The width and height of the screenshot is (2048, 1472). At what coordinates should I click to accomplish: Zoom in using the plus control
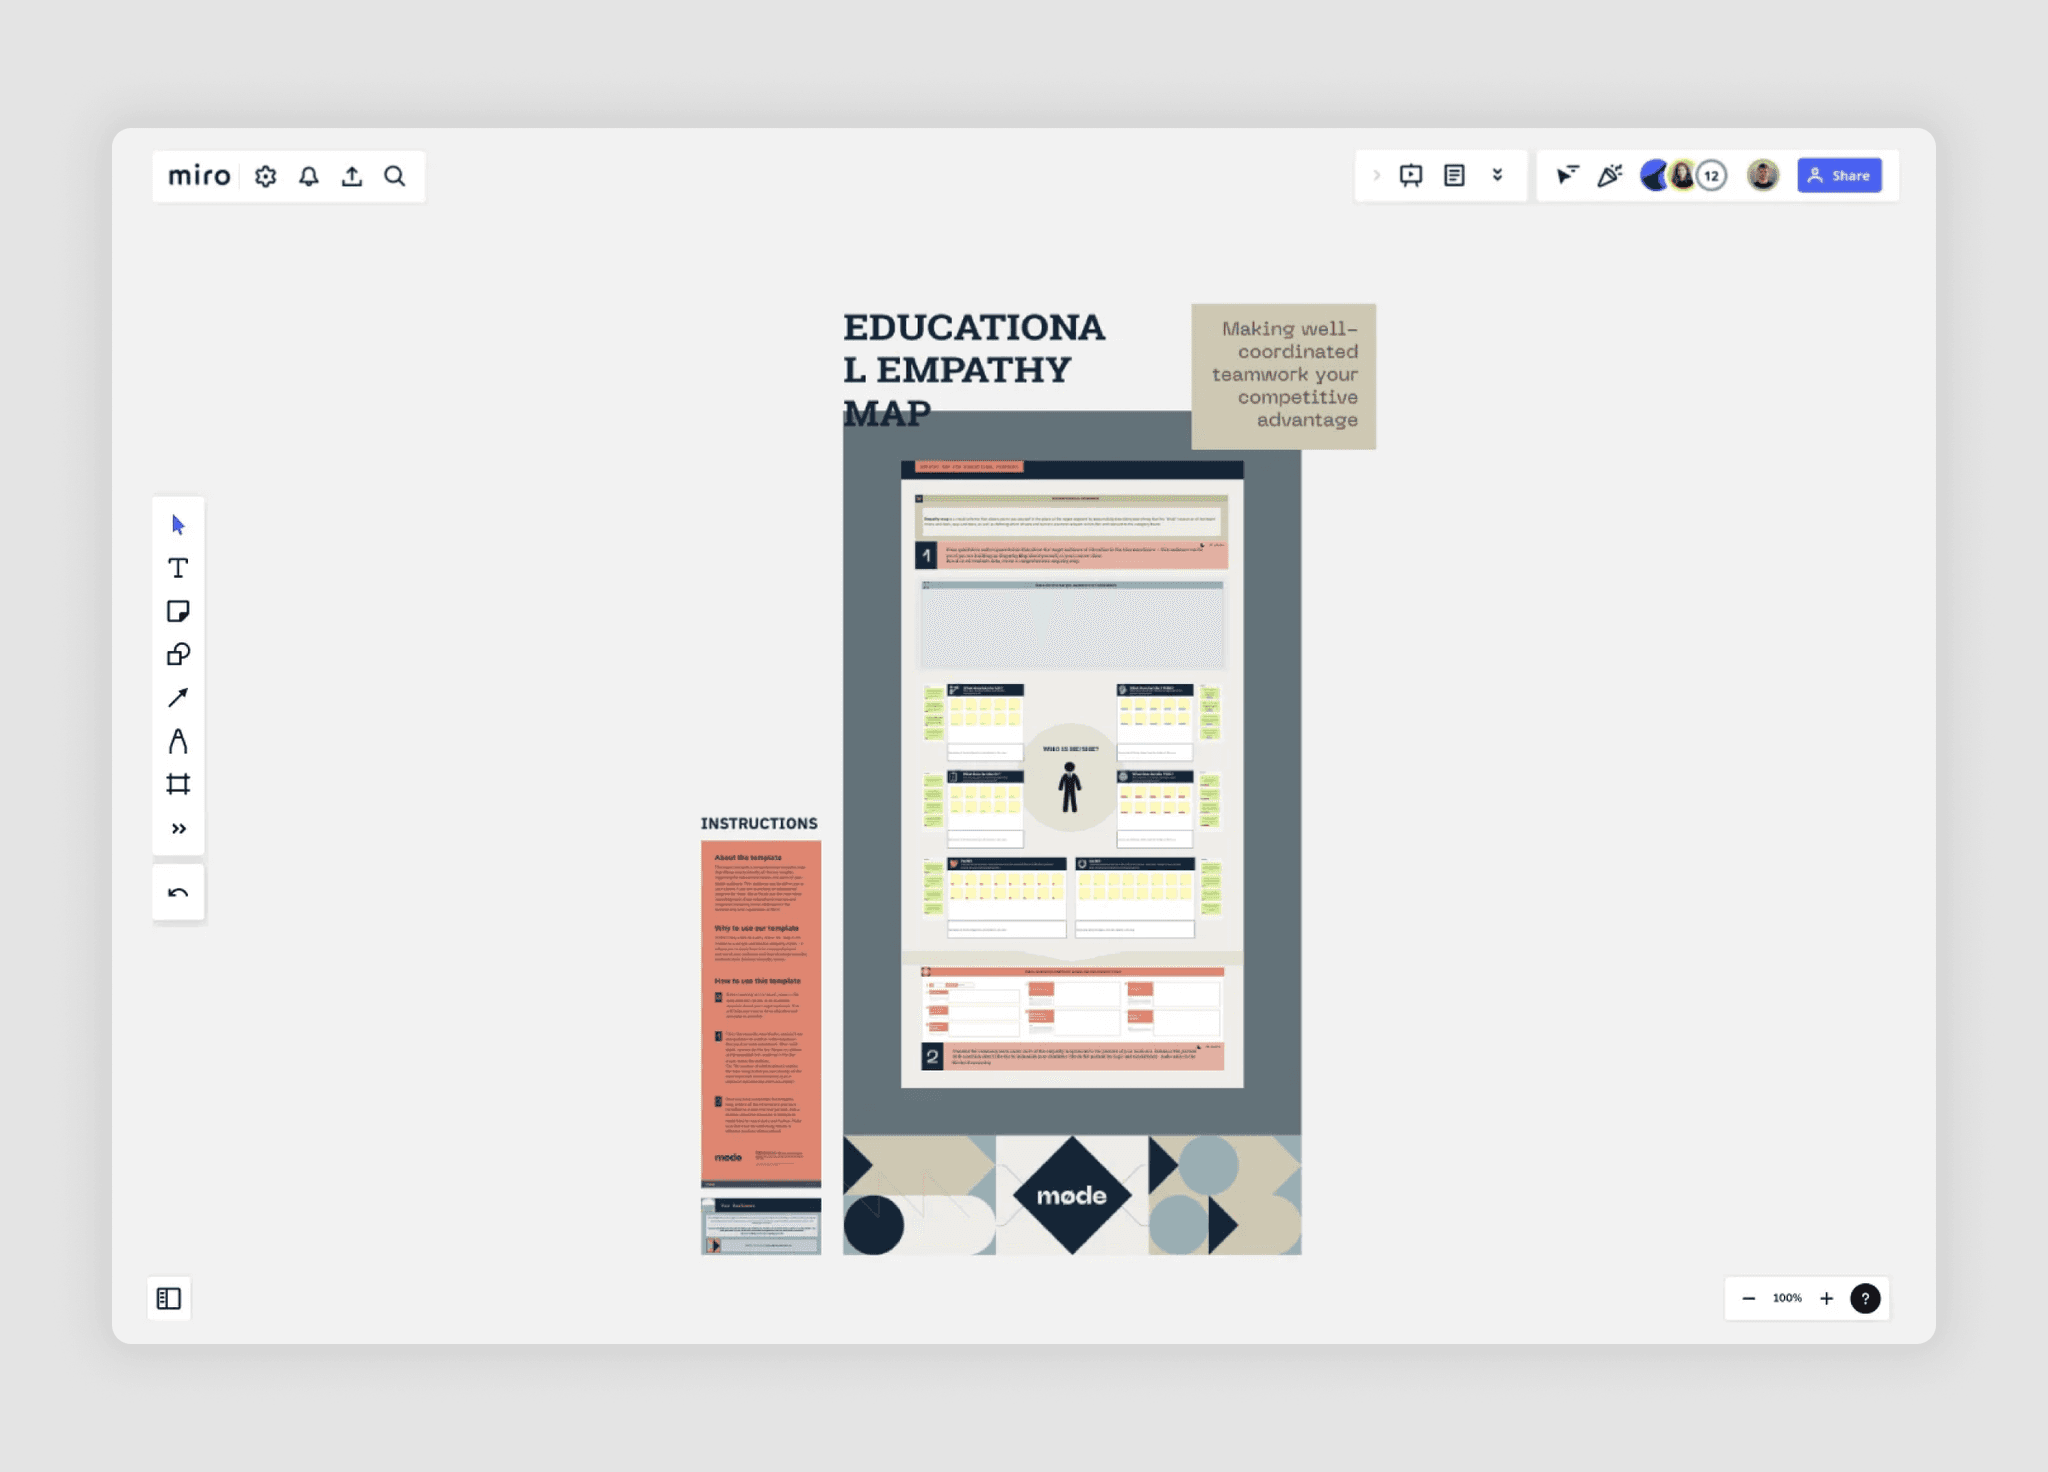pyautogui.click(x=1827, y=1298)
